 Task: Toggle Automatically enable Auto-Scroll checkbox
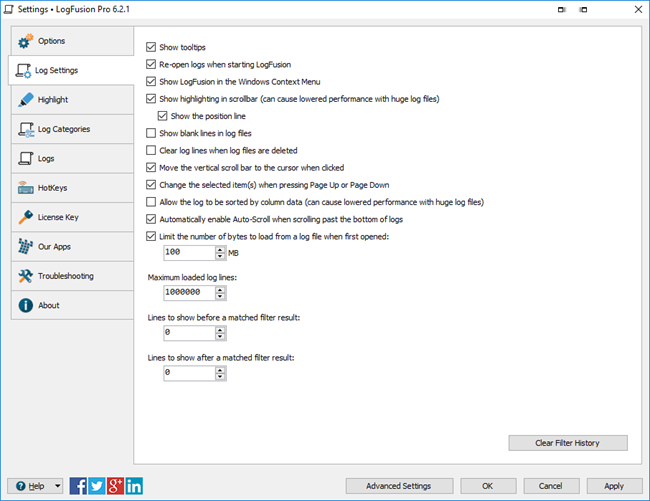coord(151,219)
